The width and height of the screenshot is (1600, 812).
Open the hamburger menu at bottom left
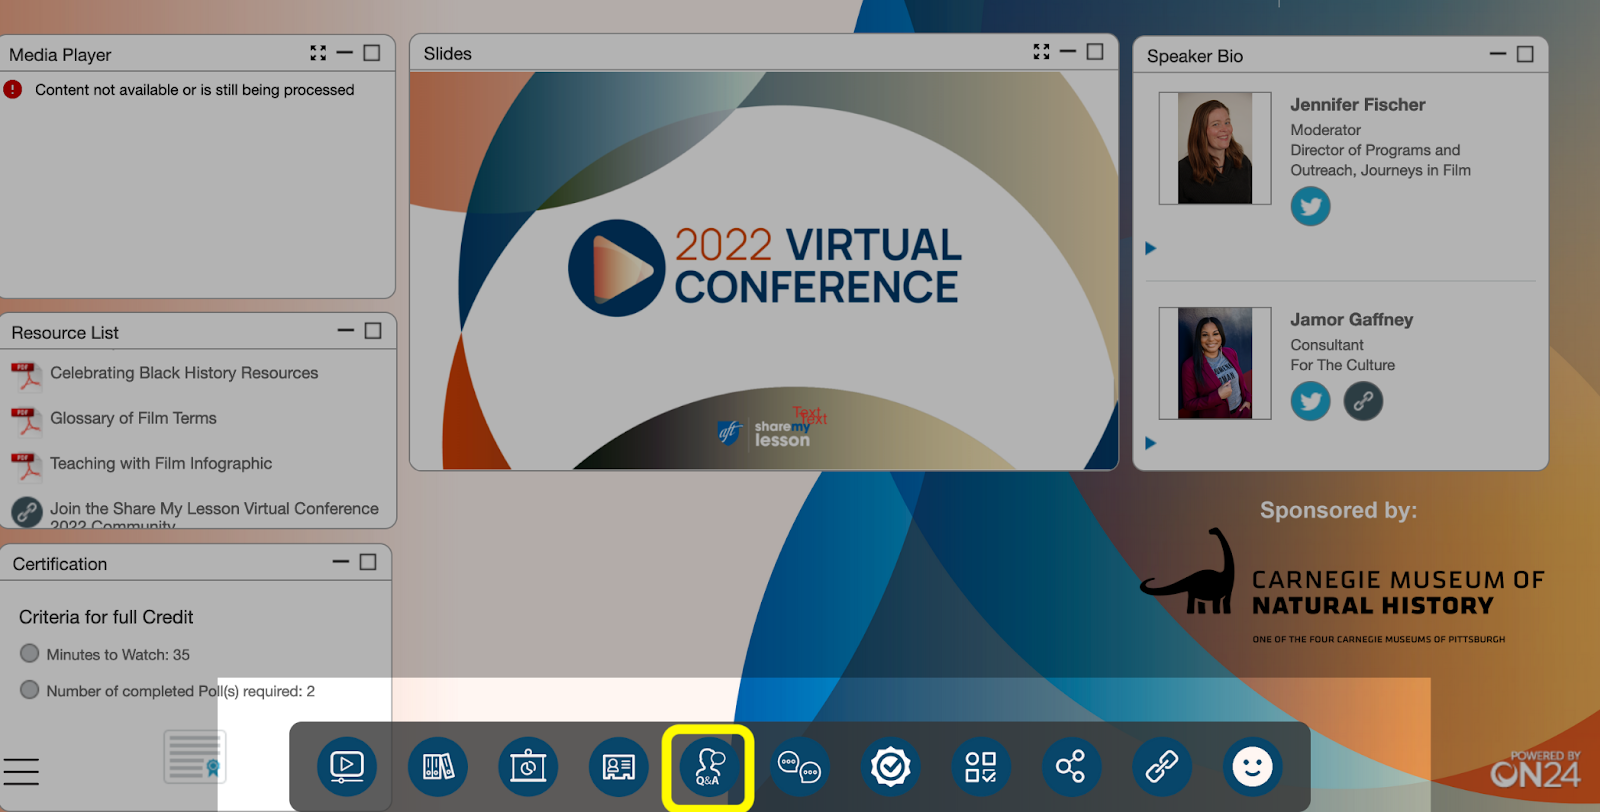coord(21,772)
